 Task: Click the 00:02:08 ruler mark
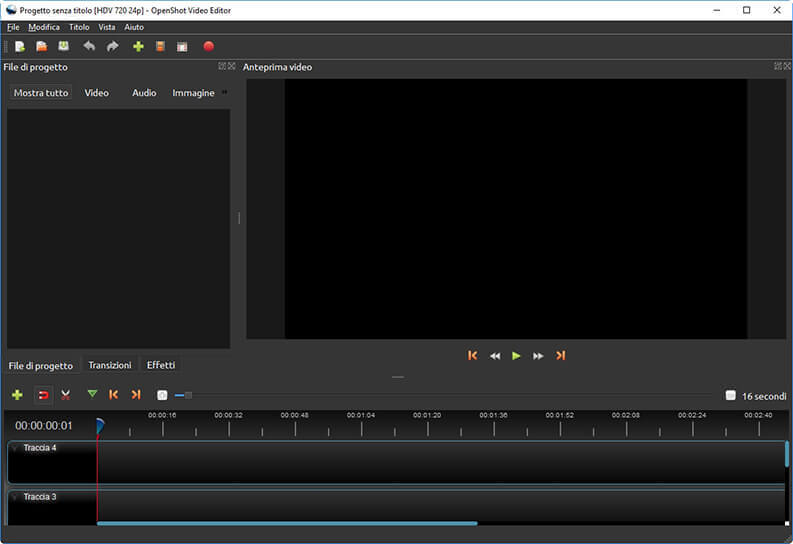pos(626,415)
